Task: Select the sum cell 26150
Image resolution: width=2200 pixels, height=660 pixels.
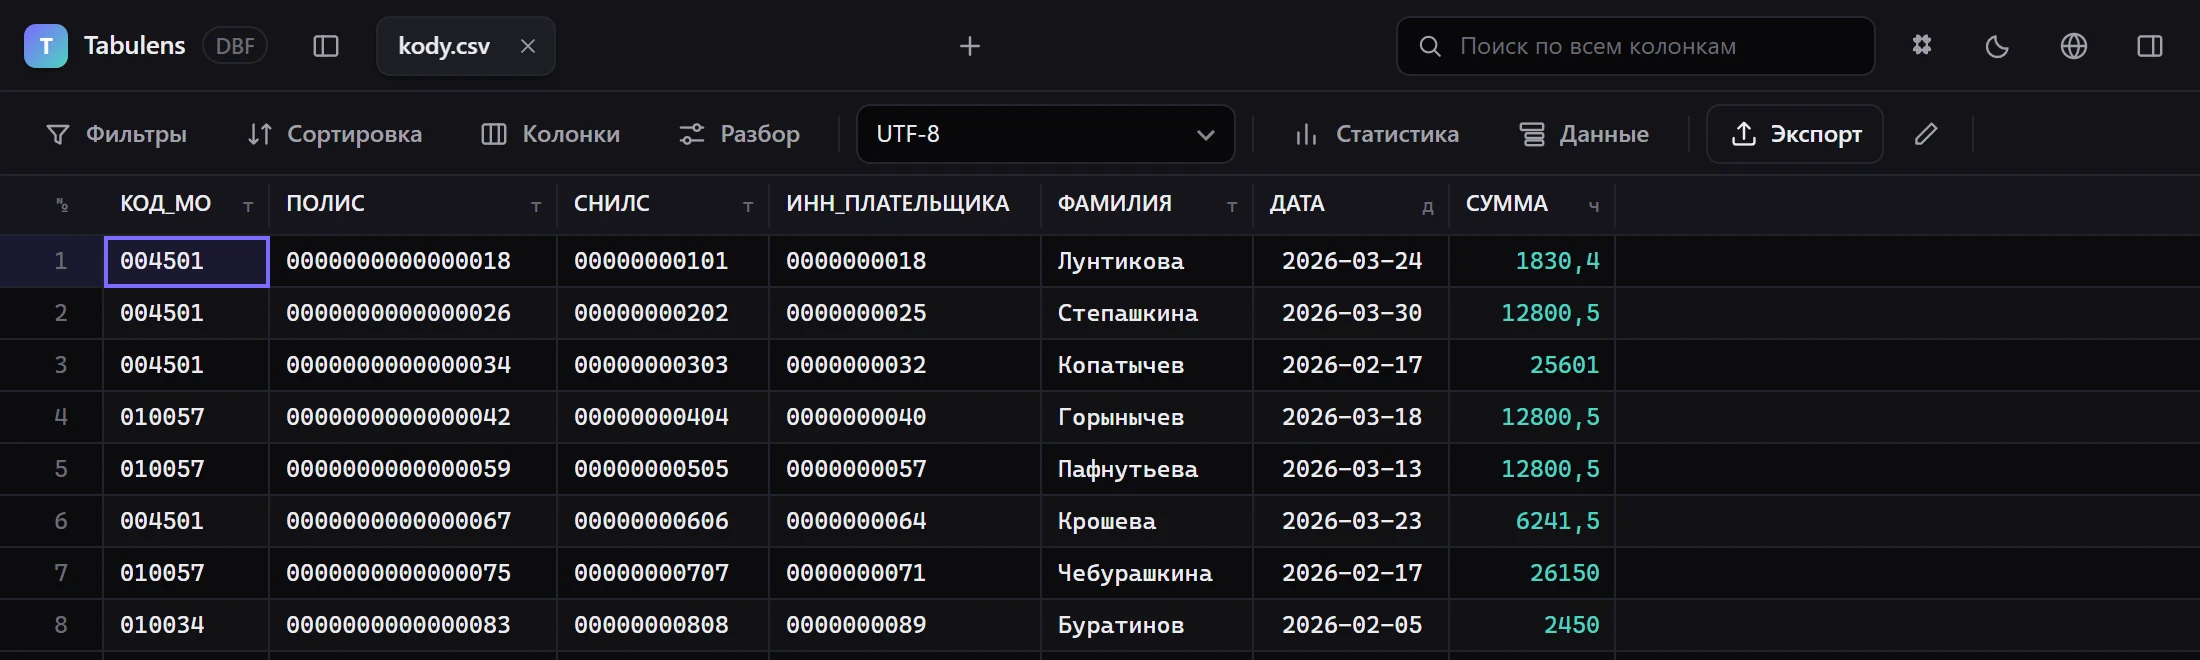Action: tap(1532, 574)
